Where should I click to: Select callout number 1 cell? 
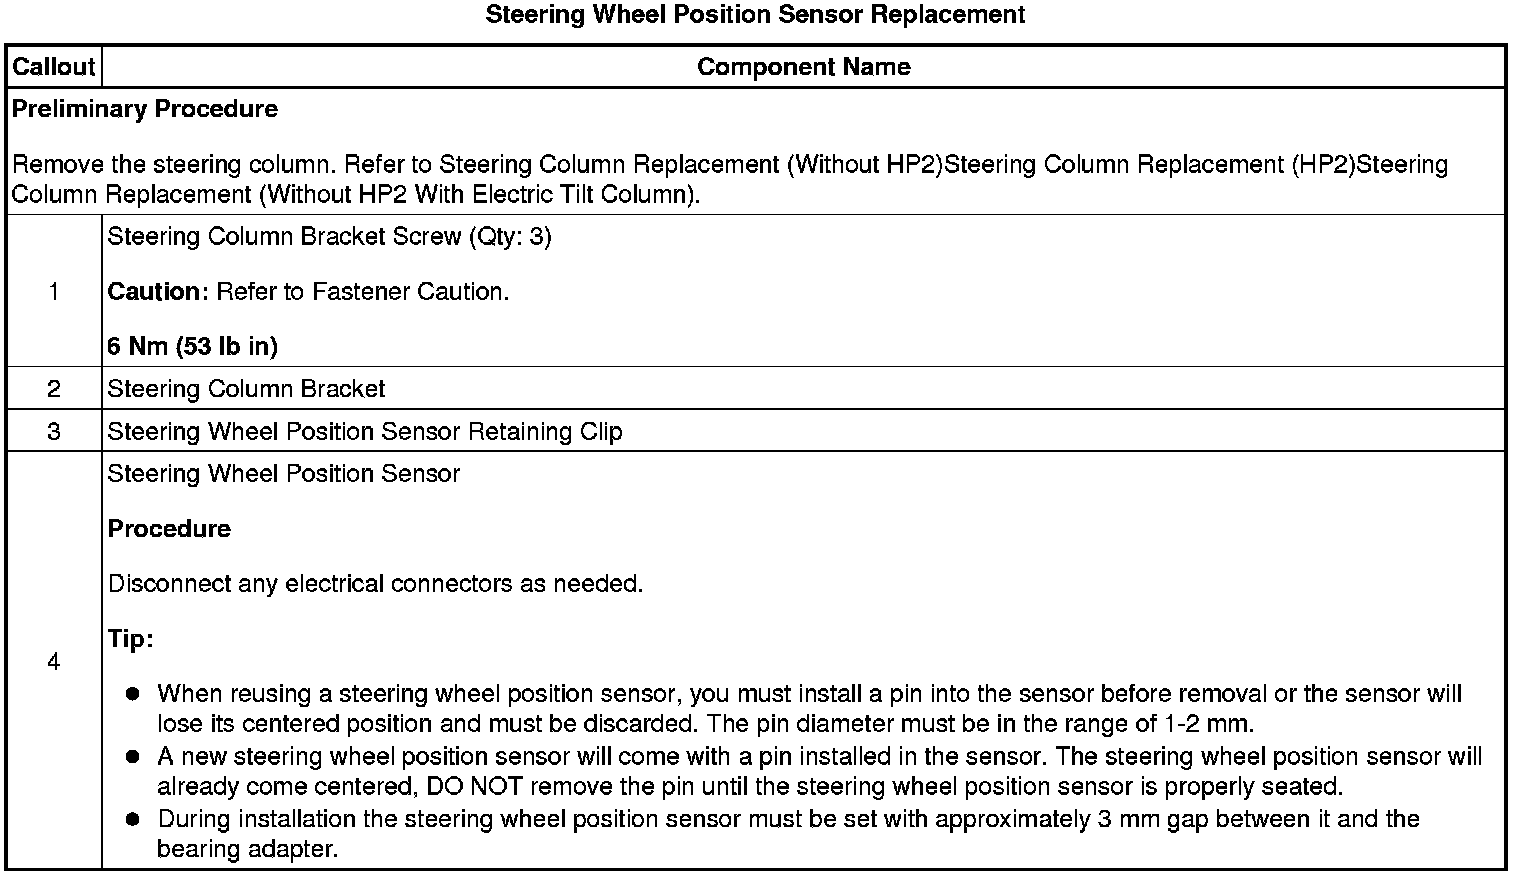click(x=53, y=291)
